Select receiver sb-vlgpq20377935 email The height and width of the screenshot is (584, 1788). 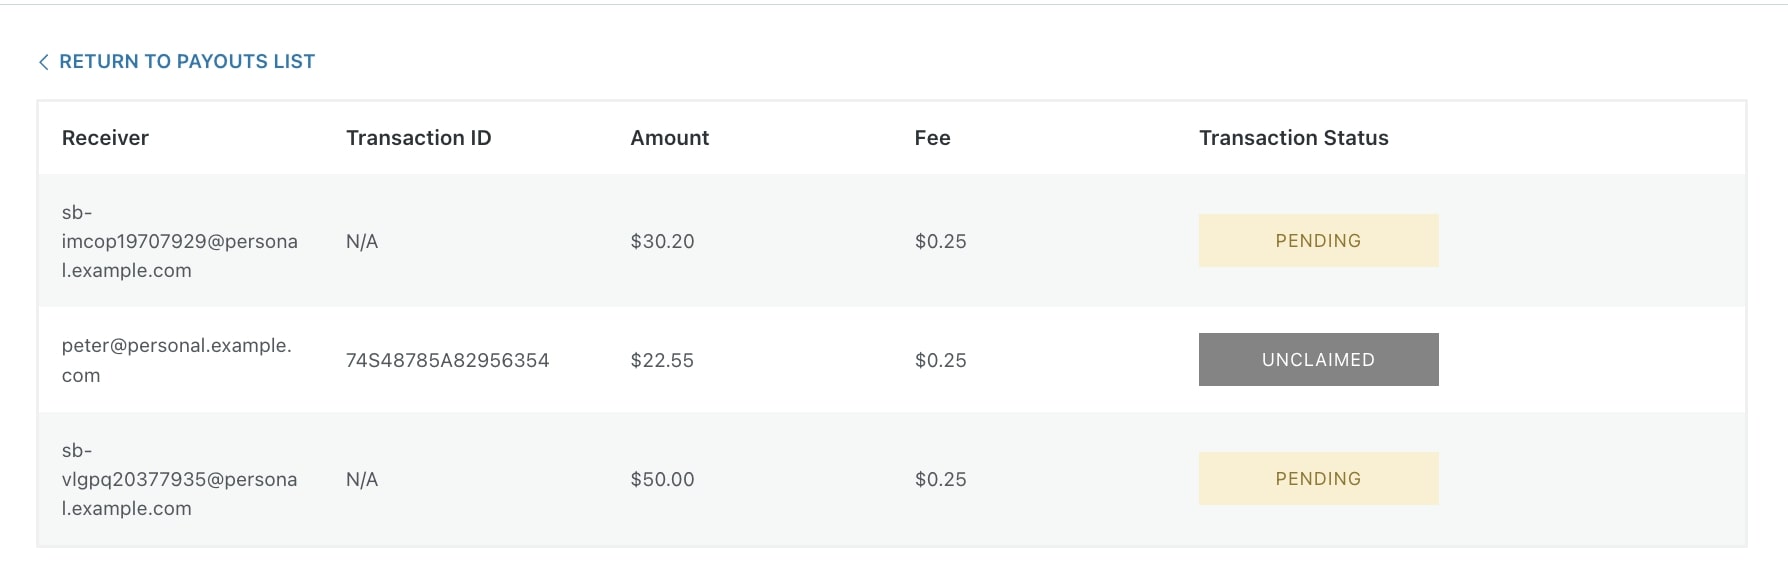point(180,479)
